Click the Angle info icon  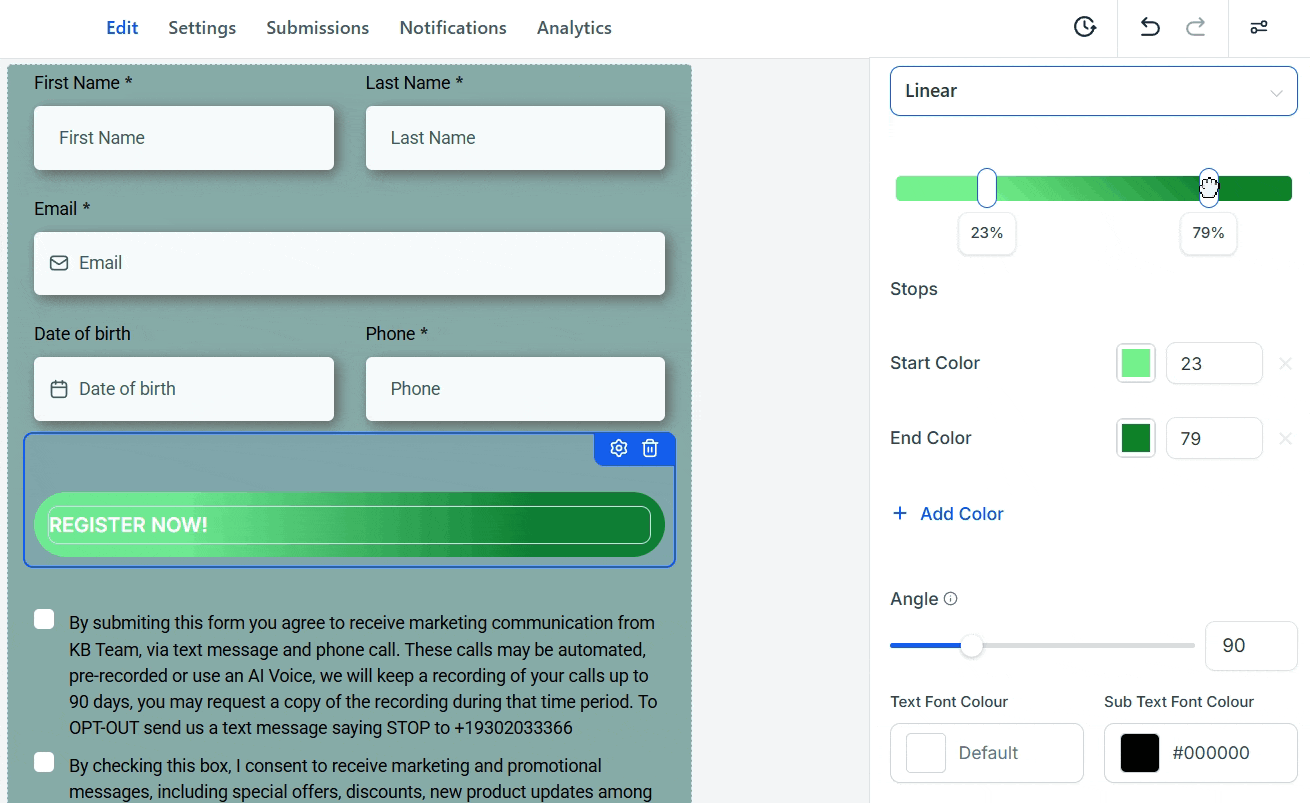951,599
